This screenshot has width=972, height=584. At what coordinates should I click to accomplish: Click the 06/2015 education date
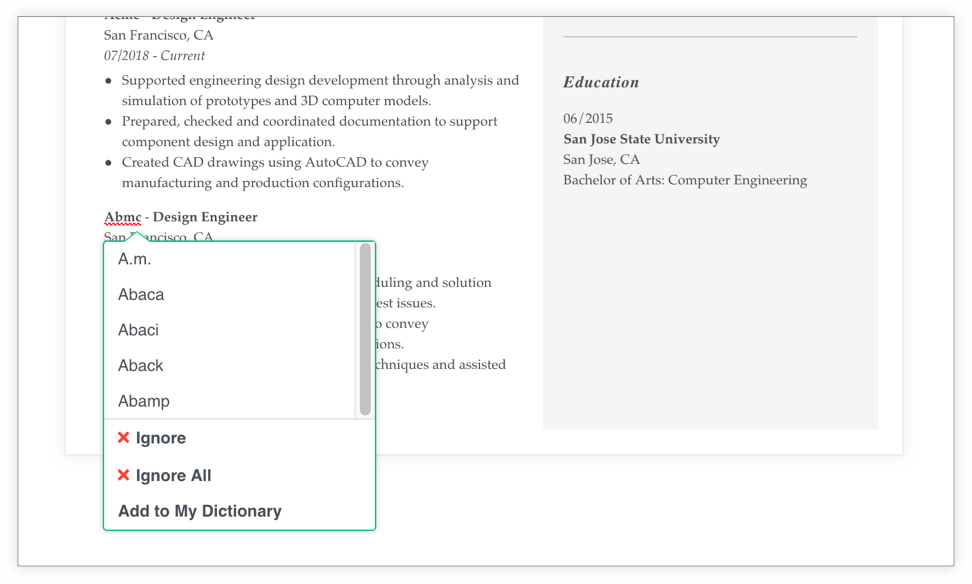(588, 118)
